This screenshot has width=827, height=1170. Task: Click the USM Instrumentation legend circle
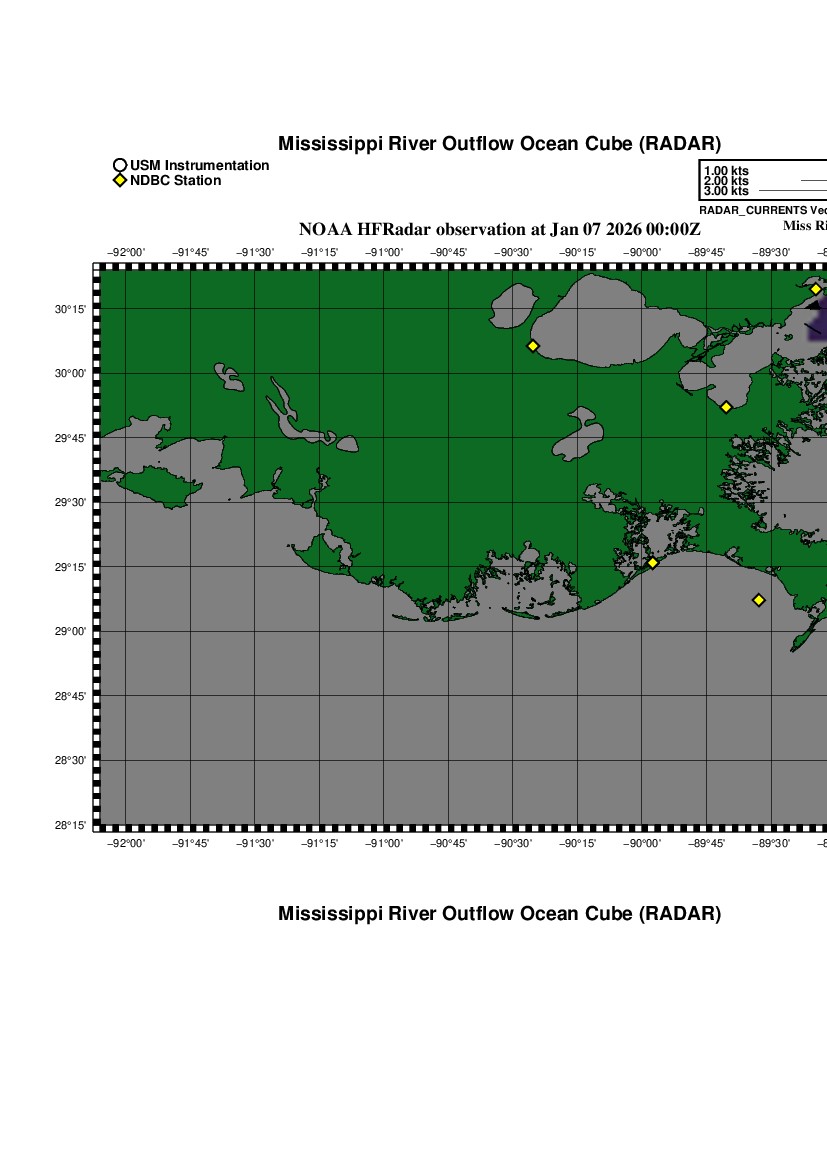pyautogui.click(x=120, y=166)
